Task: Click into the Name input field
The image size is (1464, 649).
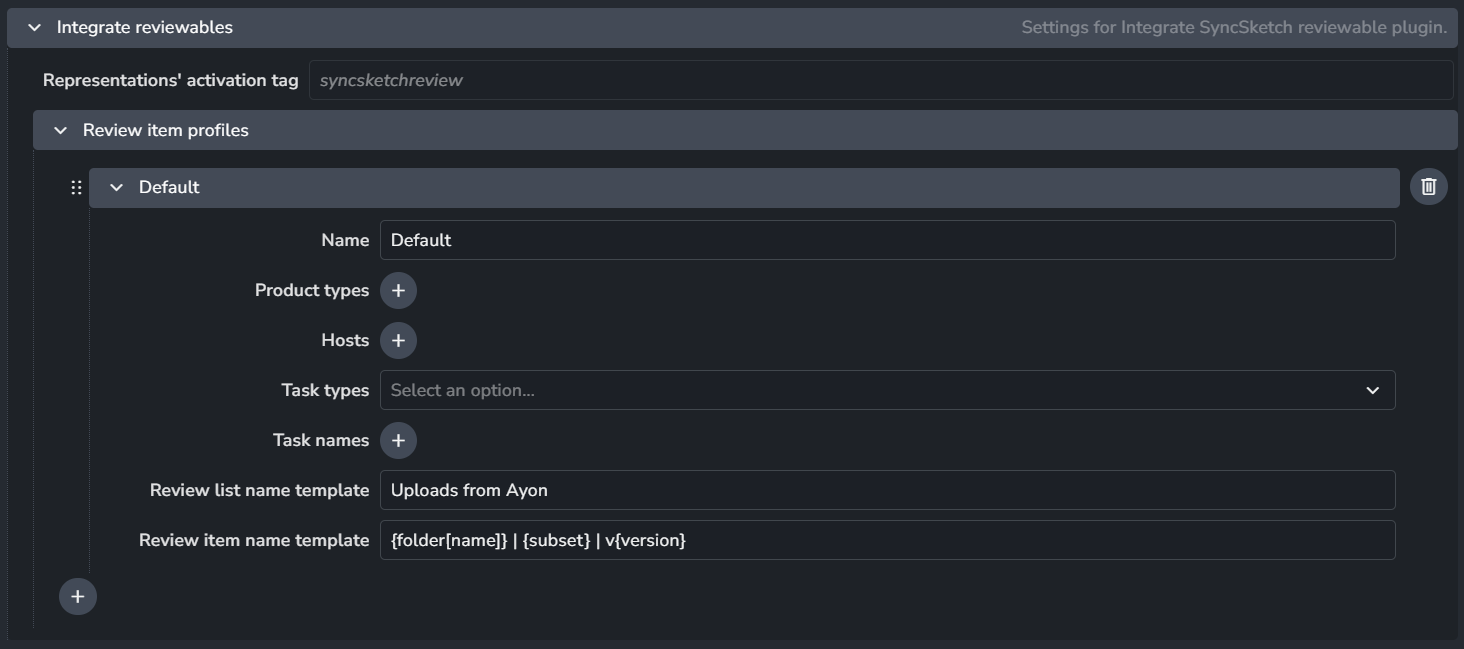Action: (x=887, y=240)
